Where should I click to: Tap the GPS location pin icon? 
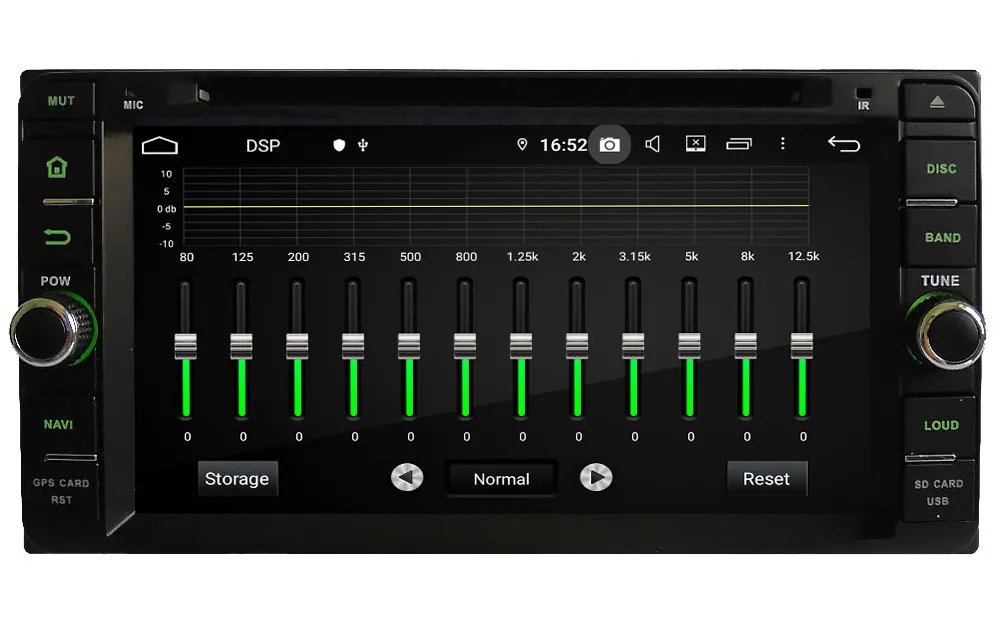click(522, 145)
